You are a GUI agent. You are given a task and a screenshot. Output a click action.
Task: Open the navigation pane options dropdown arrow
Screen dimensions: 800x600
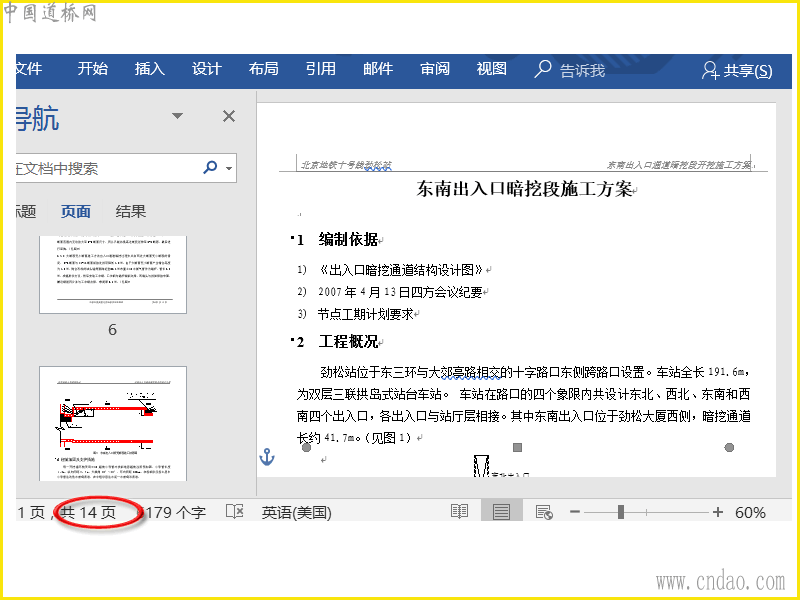coord(177,116)
